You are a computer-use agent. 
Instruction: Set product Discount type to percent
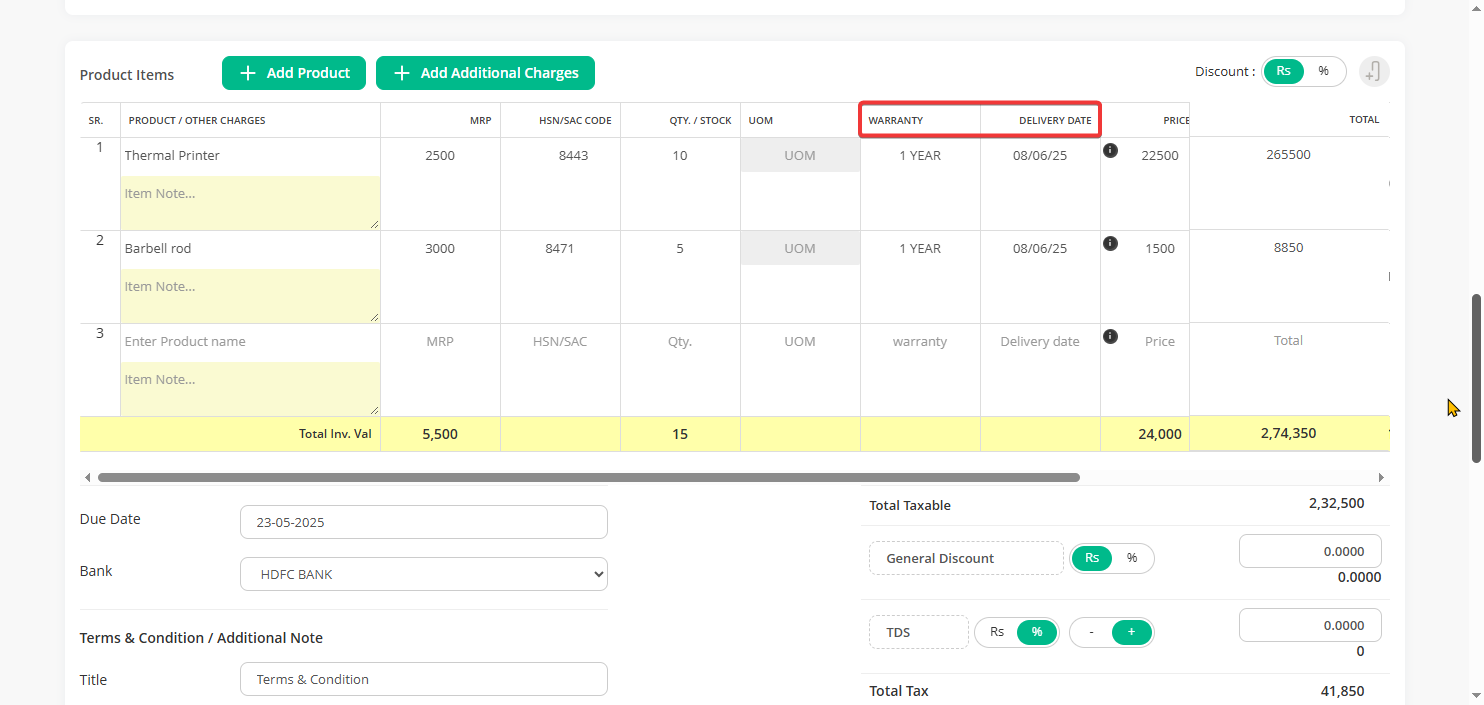coord(1323,72)
